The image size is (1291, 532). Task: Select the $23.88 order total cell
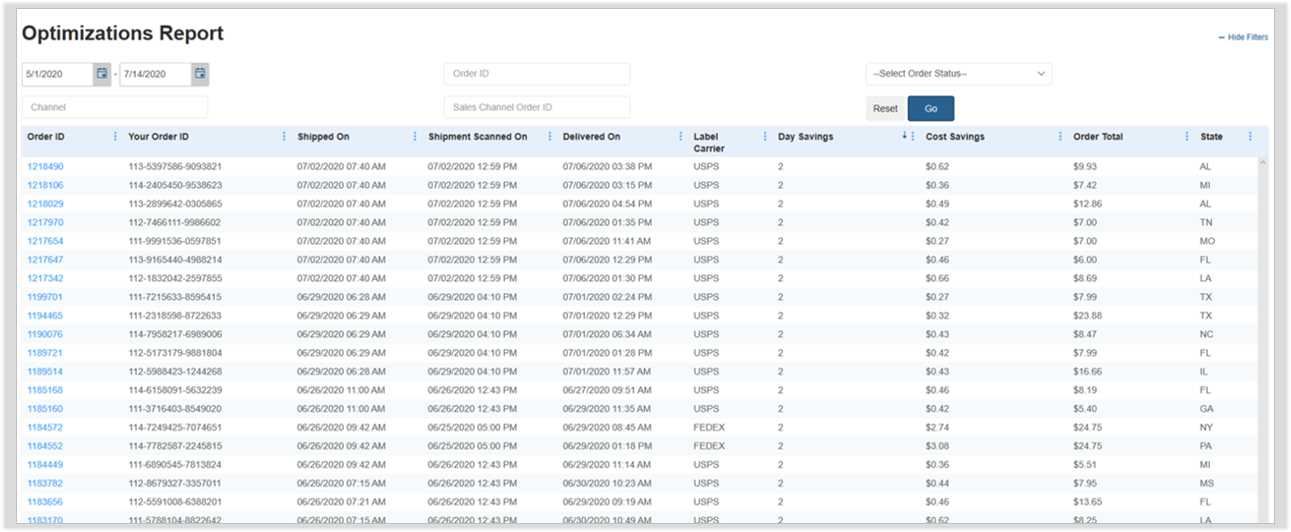tap(1087, 315)
